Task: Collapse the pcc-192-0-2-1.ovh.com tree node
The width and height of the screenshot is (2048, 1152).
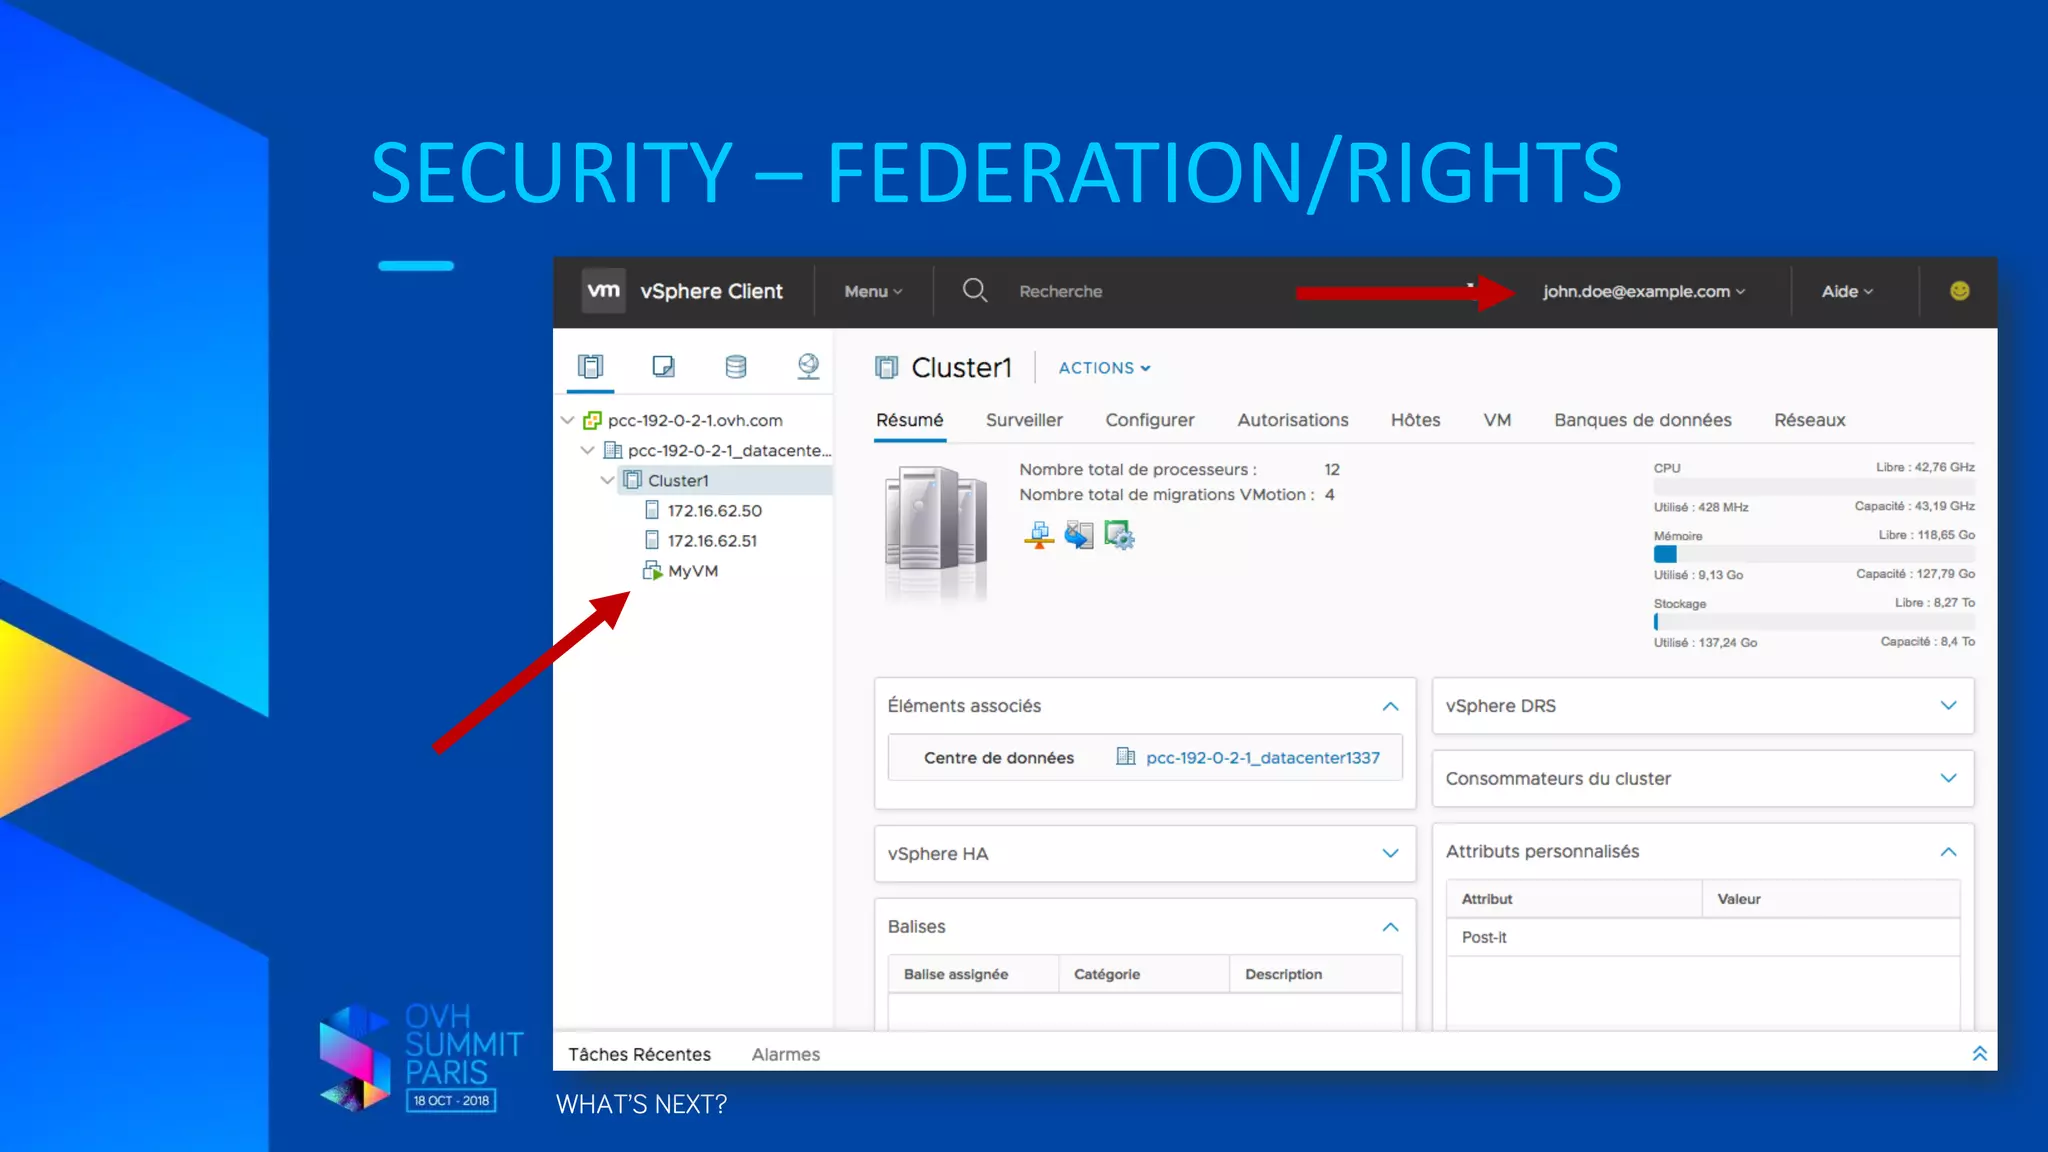Action: coord(568,420)
